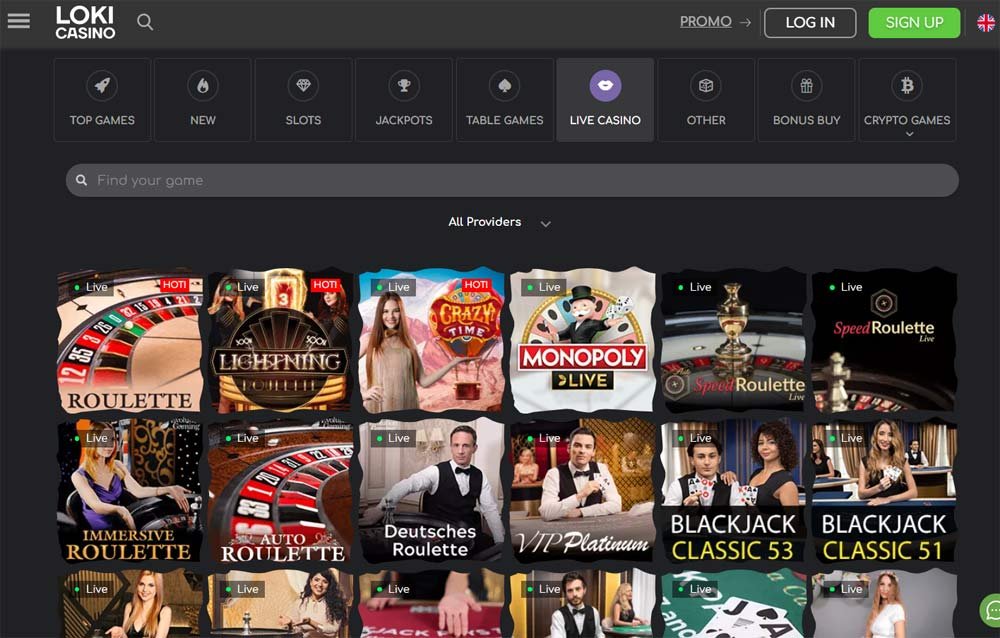Open VIP Platinum table
1000x638 pixels.
click(583, 491)
